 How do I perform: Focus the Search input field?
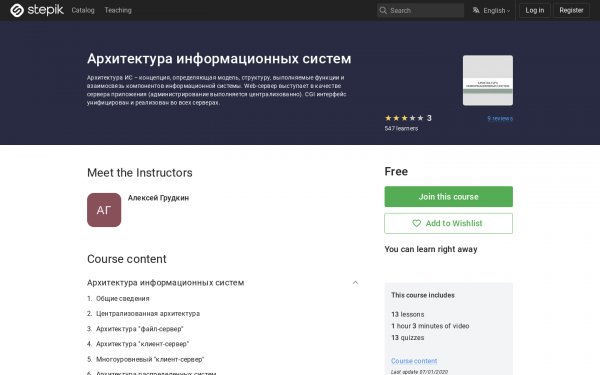(421, 10)
